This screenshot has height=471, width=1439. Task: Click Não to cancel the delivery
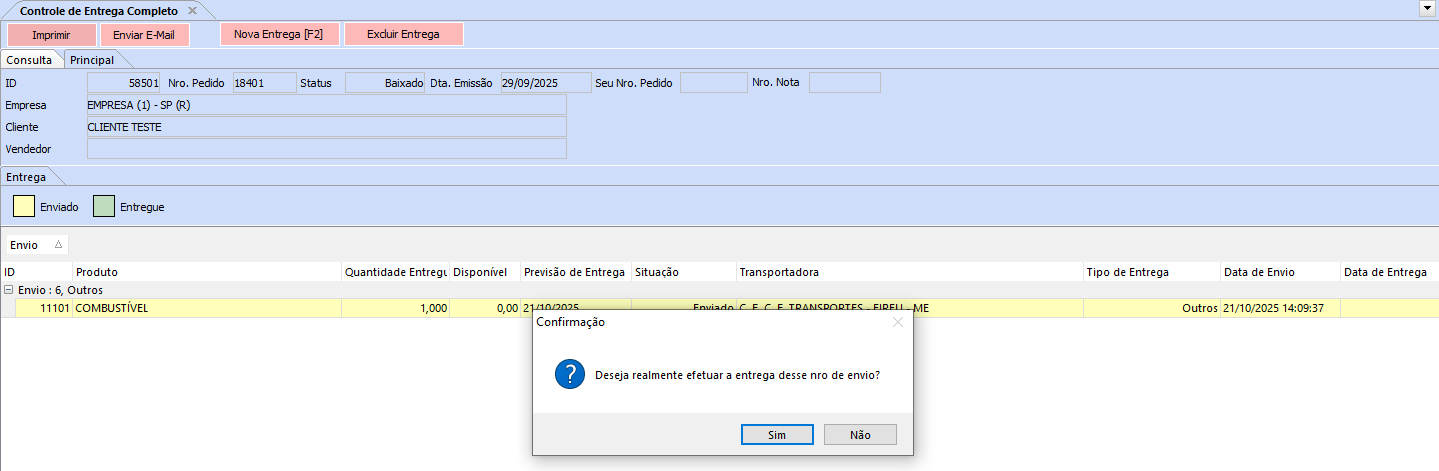[860, 435]
